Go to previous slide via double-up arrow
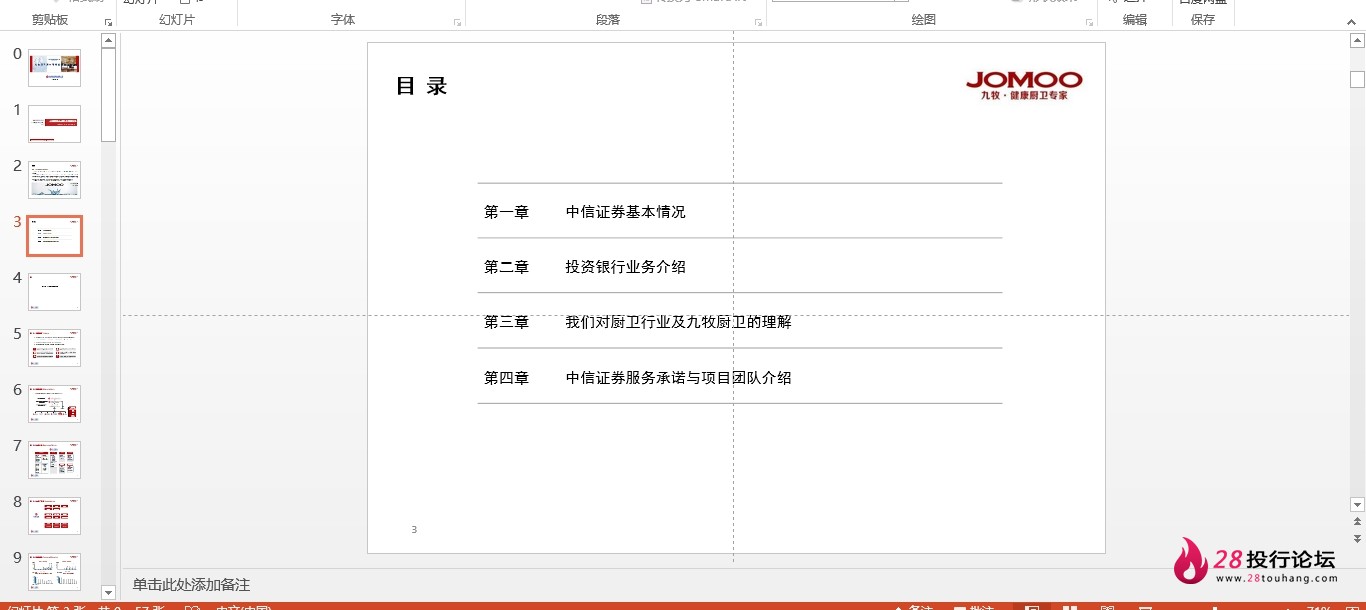1366x610 pixels. pos(1357,521)
